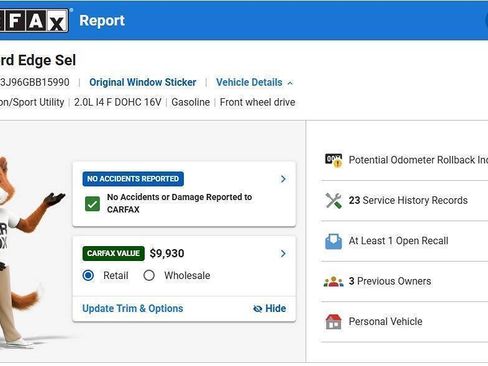Hide the CARFAX value
The height and width of the screenshot is (366, 488).
tap(269, 308)
